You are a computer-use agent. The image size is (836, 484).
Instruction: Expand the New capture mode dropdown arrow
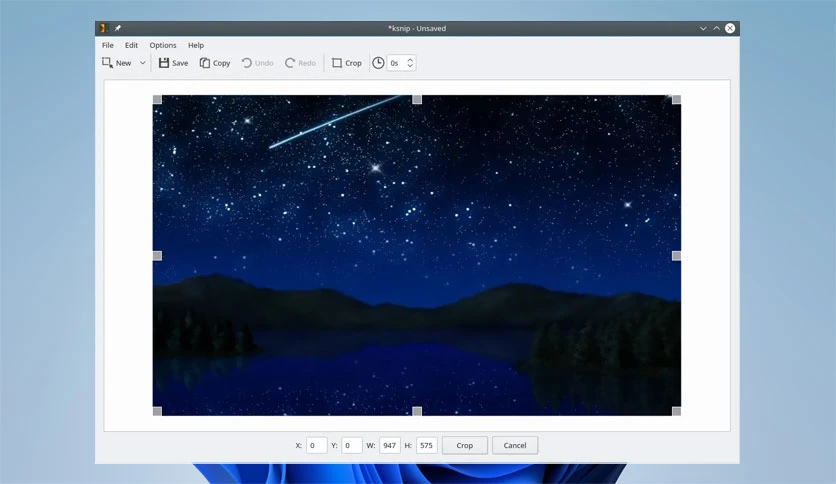142,63
